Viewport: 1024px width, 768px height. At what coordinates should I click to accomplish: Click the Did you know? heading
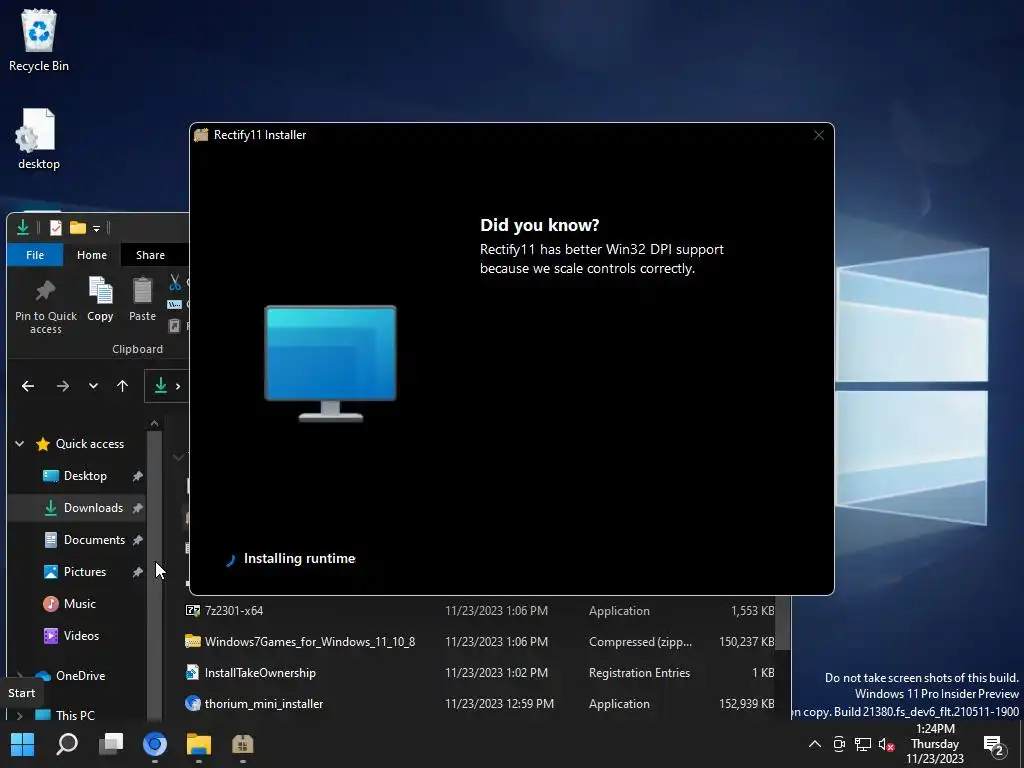[x=539, y=225]
